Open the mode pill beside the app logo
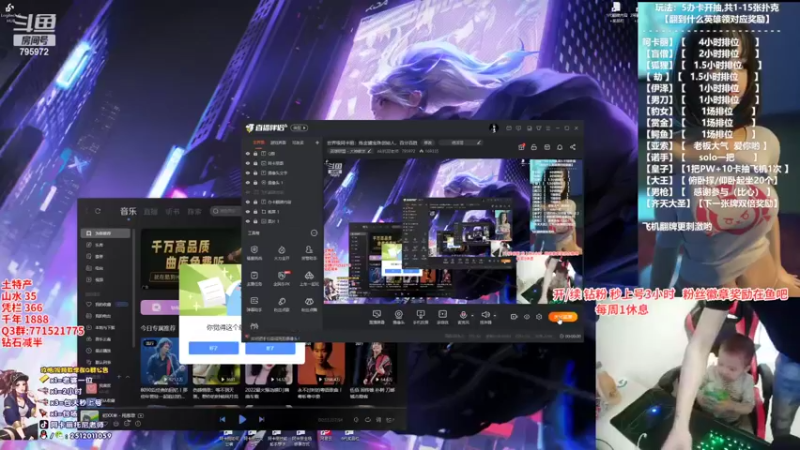800x450 pixels. [x=299, y=128]
